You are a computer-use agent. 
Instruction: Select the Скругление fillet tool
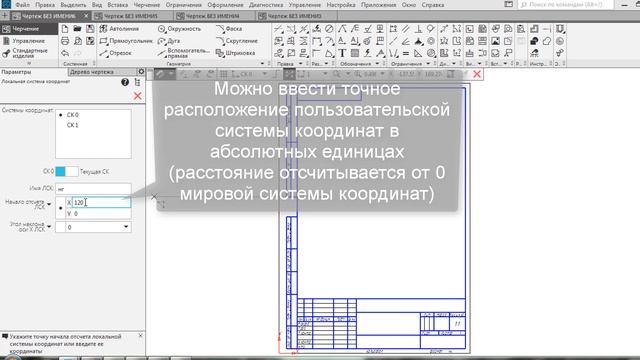237,41
